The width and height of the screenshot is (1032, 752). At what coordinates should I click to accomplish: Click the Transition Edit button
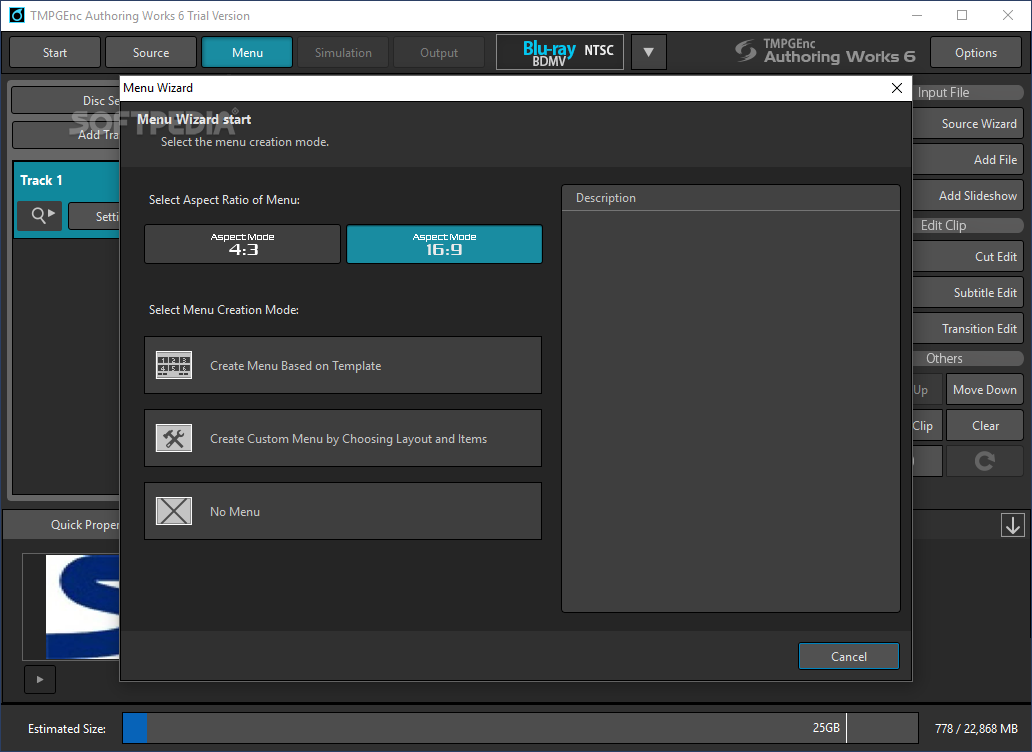[968, 329]
